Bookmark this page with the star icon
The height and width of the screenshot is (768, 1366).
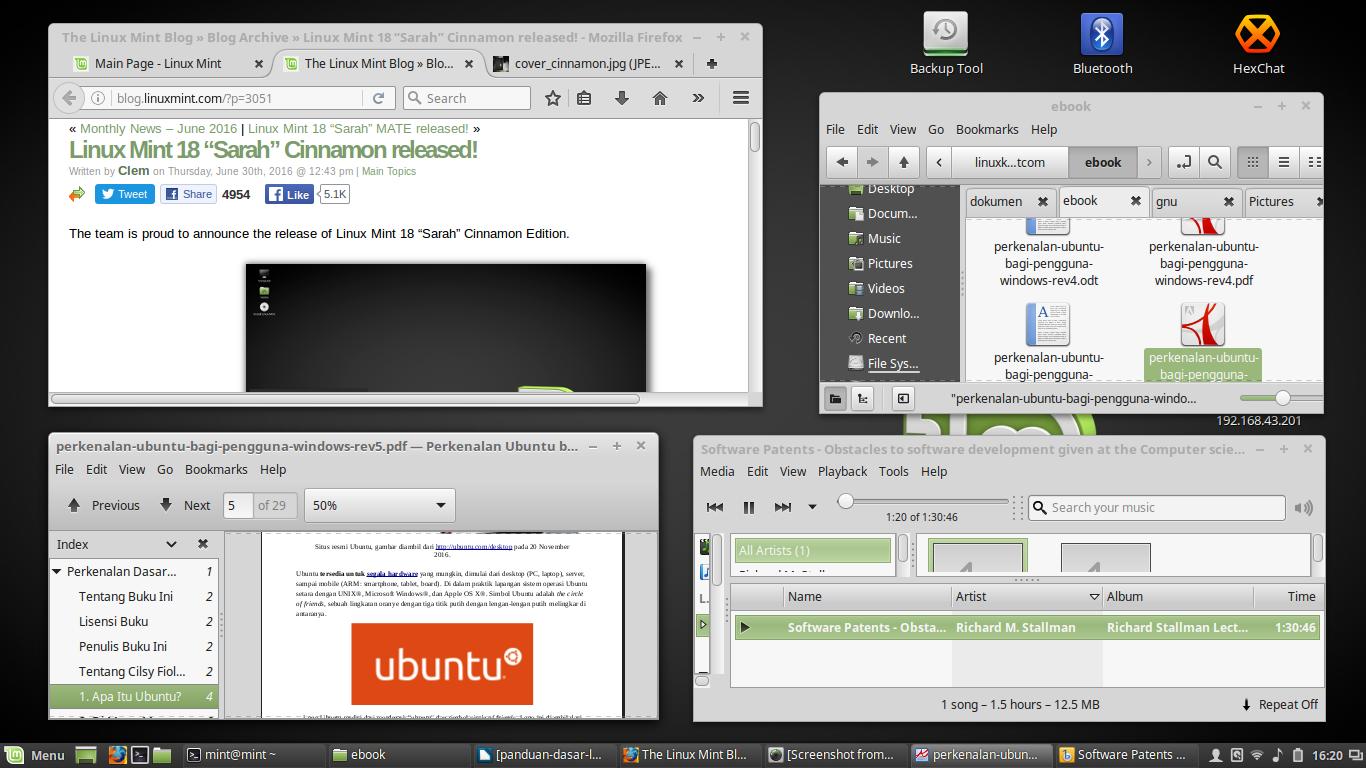(552, 98)
